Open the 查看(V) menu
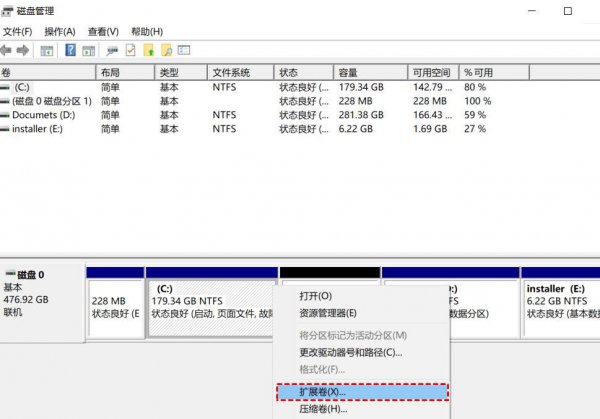This screenshot has height=419, width=600. (103, 32)
